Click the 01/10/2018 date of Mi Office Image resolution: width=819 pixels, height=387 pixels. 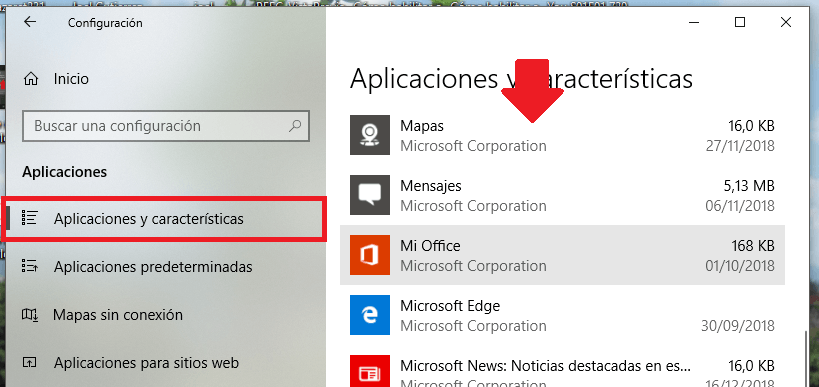point(740,266)
